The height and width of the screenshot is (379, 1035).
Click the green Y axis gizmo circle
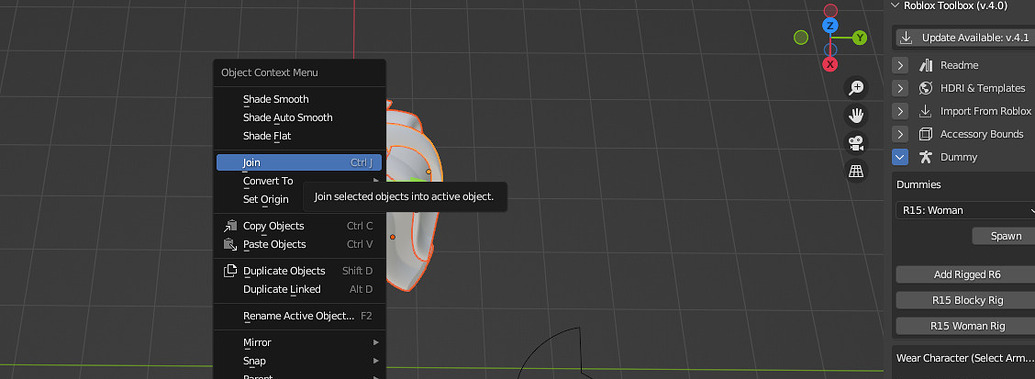(859, 38)
